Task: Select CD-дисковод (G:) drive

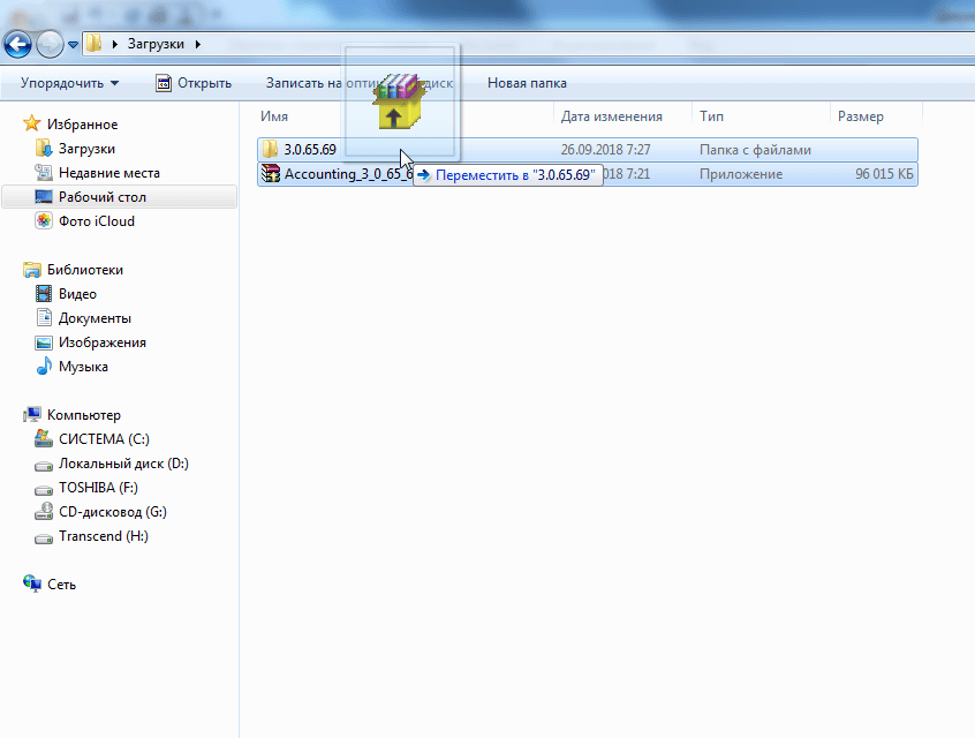Action: (x=112, y=512)
